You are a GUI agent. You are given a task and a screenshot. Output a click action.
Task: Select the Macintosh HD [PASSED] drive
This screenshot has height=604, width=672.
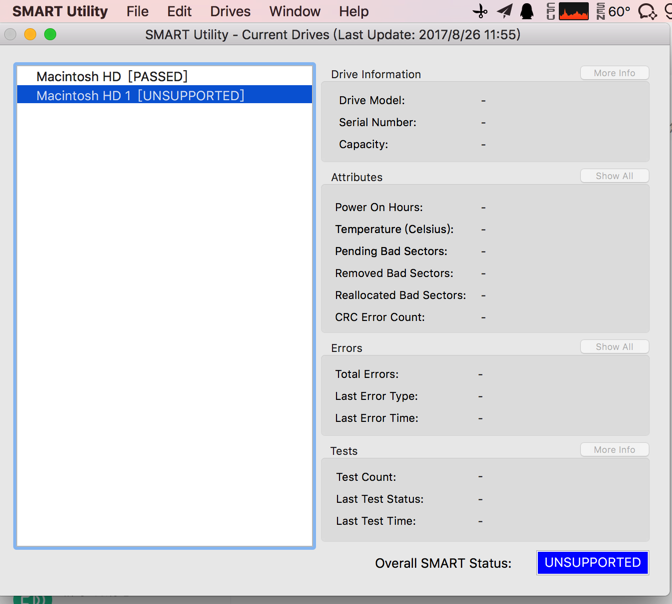click(165, 76)
